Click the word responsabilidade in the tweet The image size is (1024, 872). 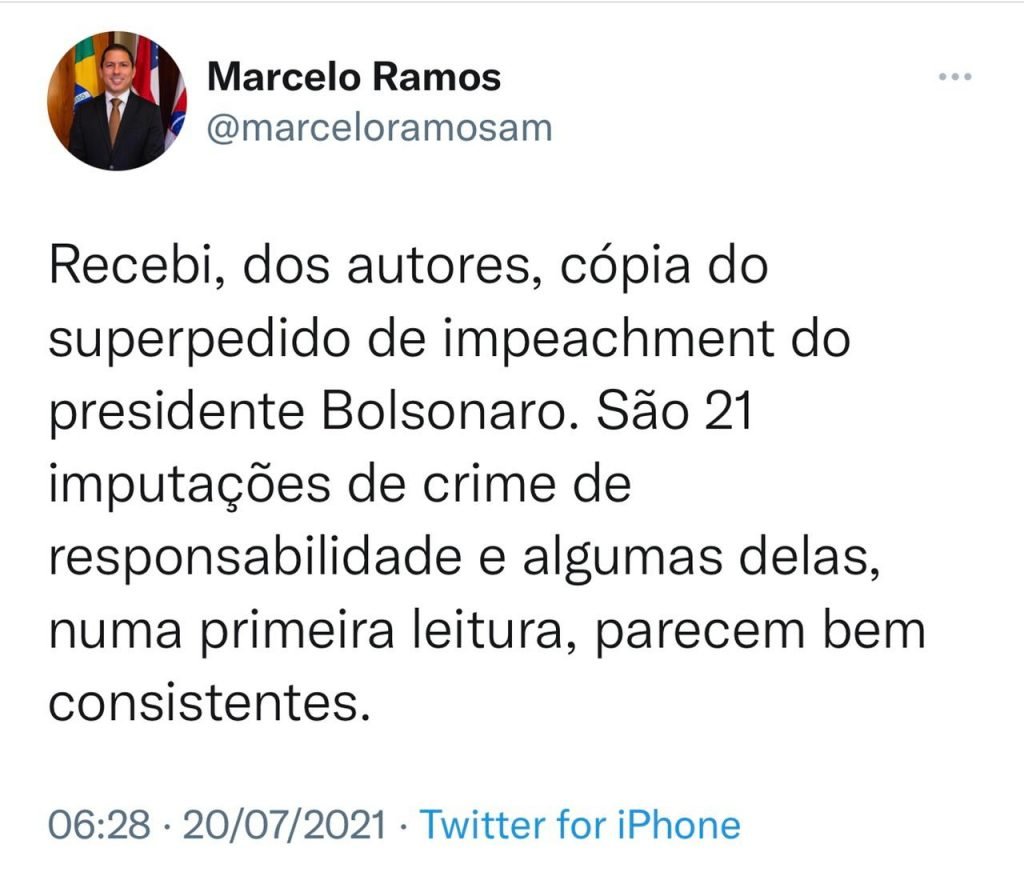tap(255, 558)
